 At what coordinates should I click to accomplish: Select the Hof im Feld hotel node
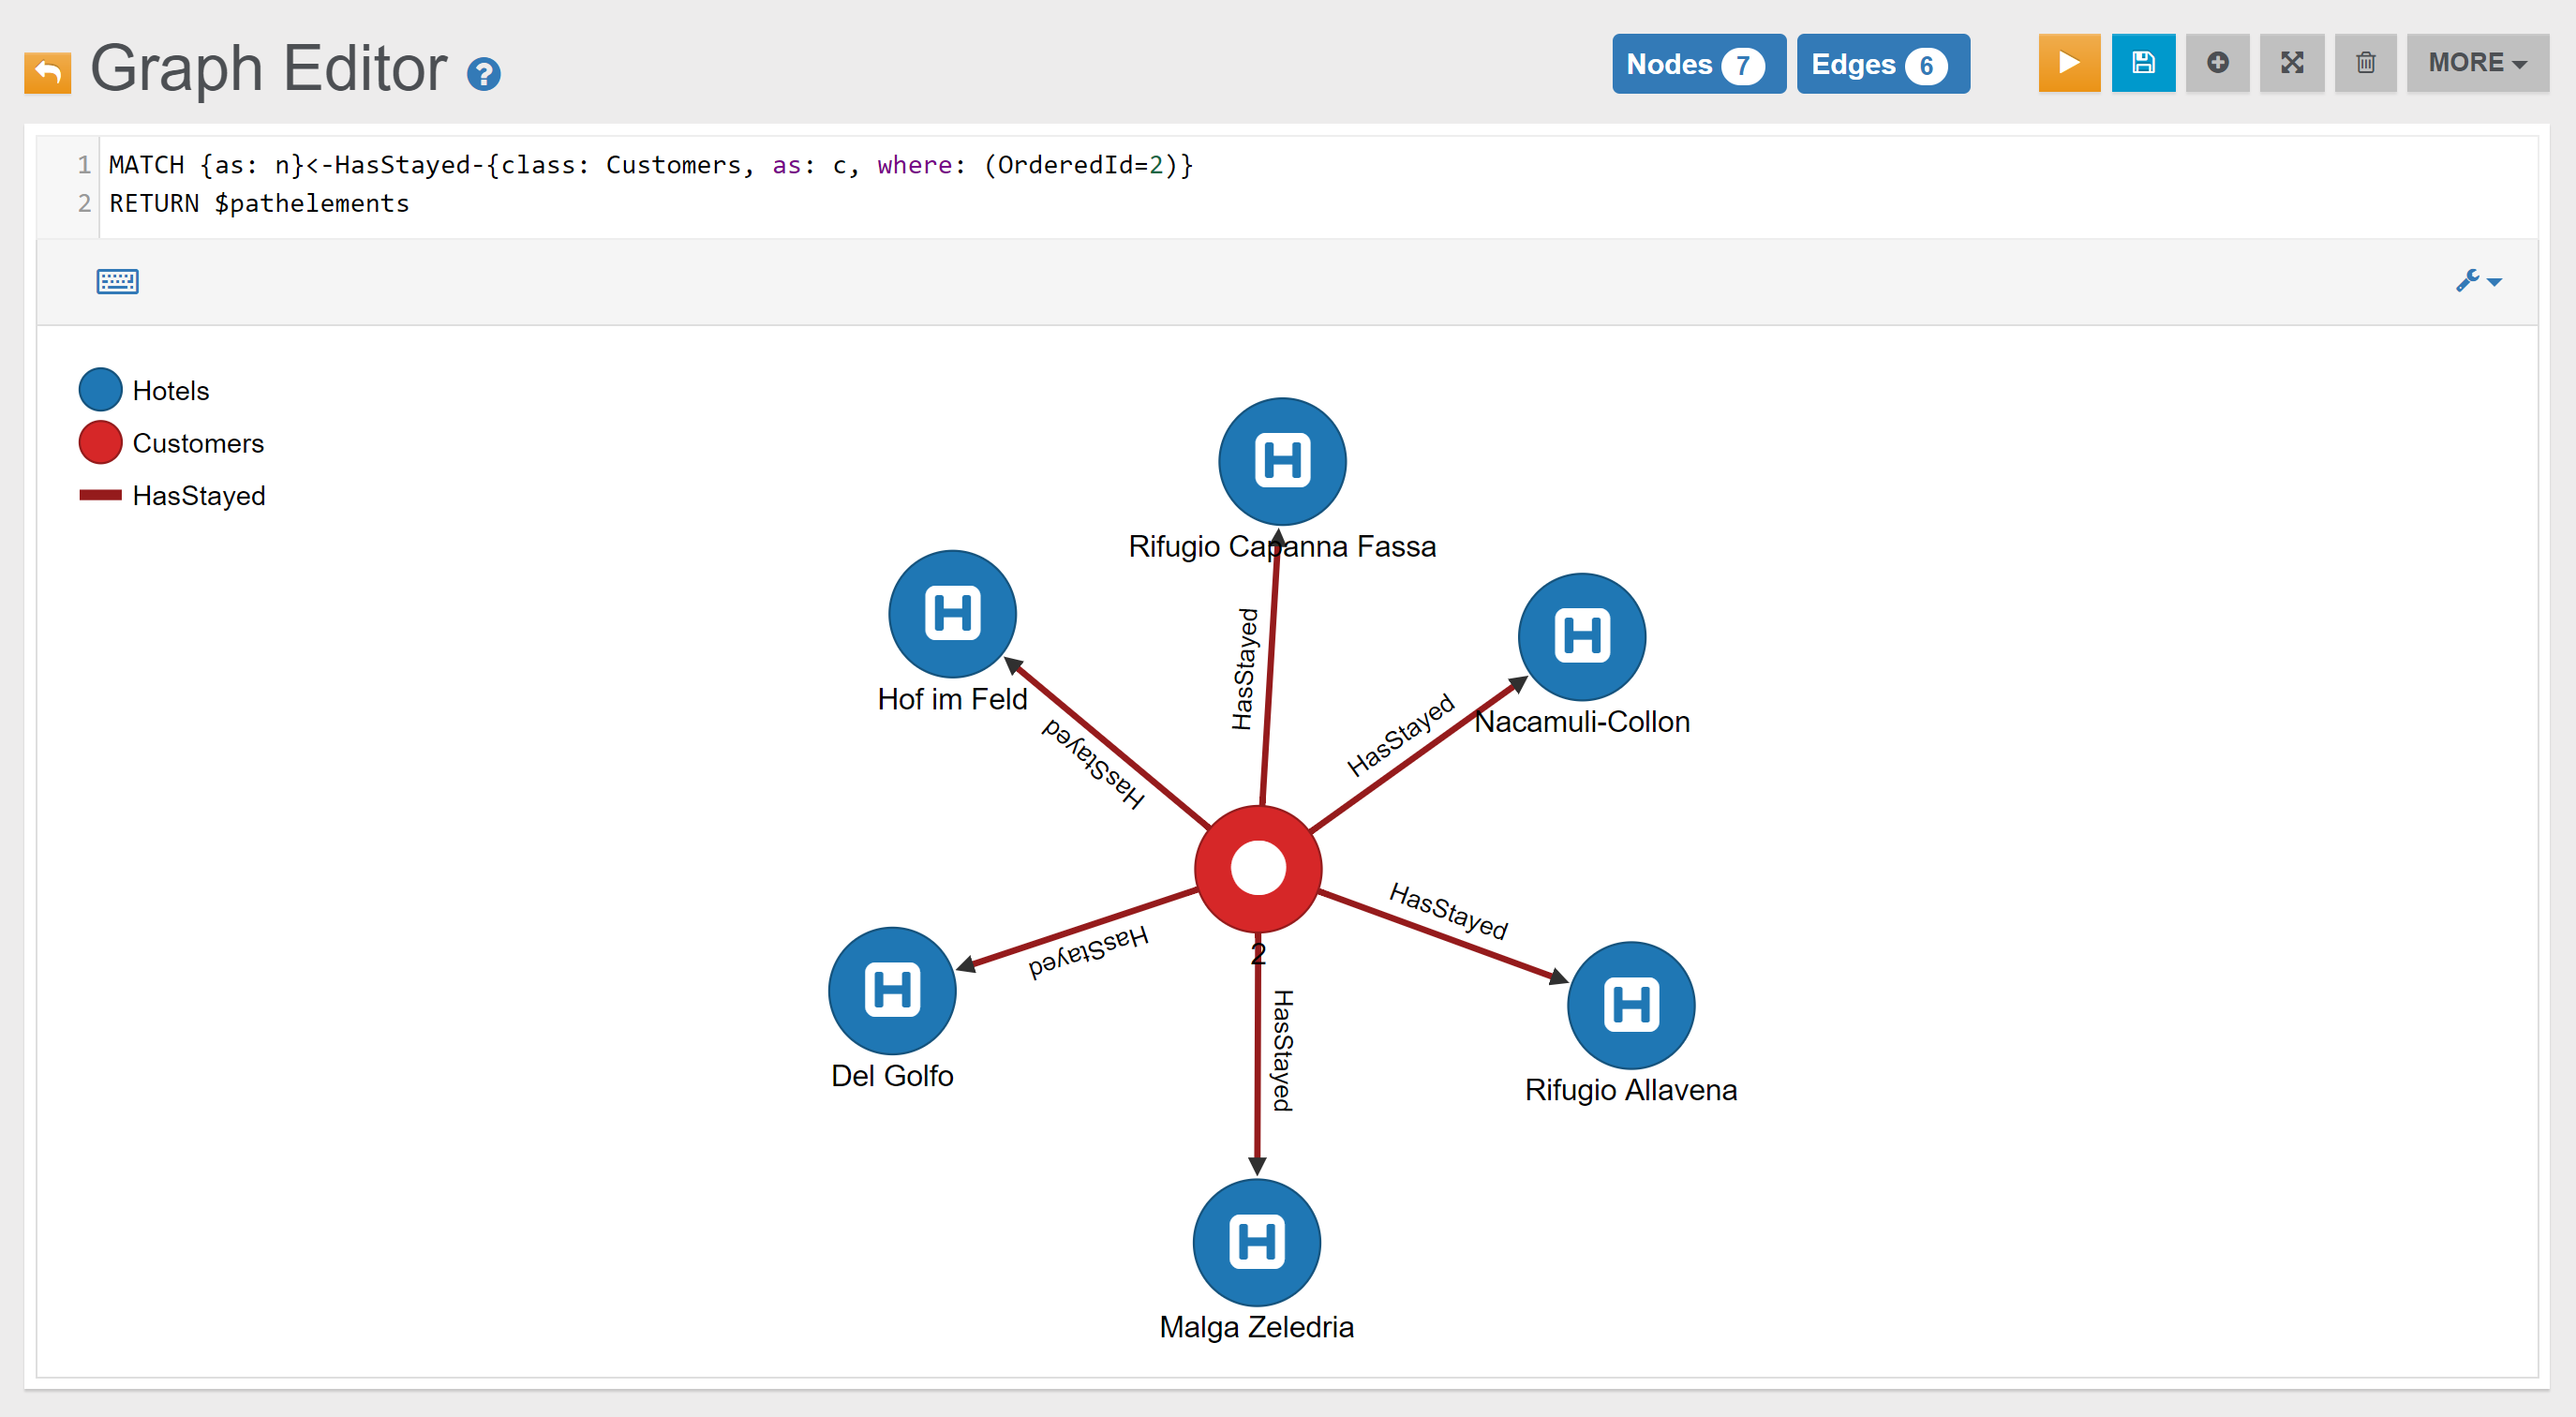[x=952, y=613]
